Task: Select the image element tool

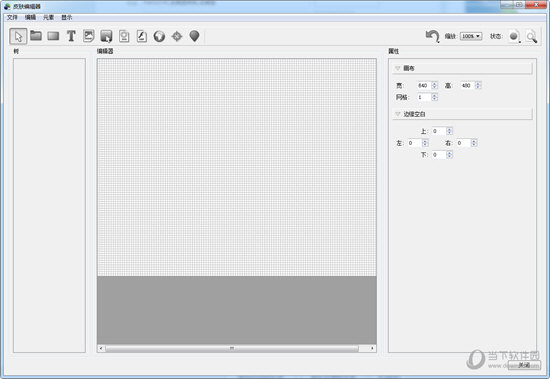Action: coord(89,36)
